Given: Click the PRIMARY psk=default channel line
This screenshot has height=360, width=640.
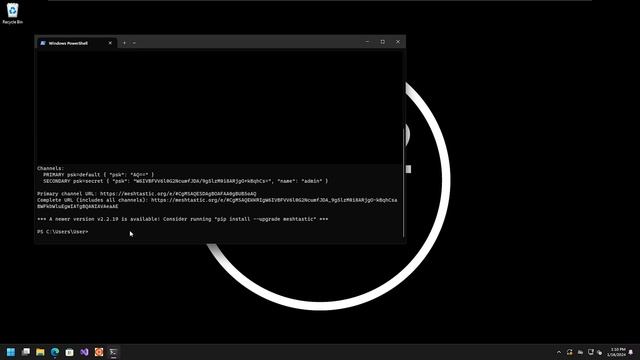Looking at the screenshot, I should click(98, 175).
